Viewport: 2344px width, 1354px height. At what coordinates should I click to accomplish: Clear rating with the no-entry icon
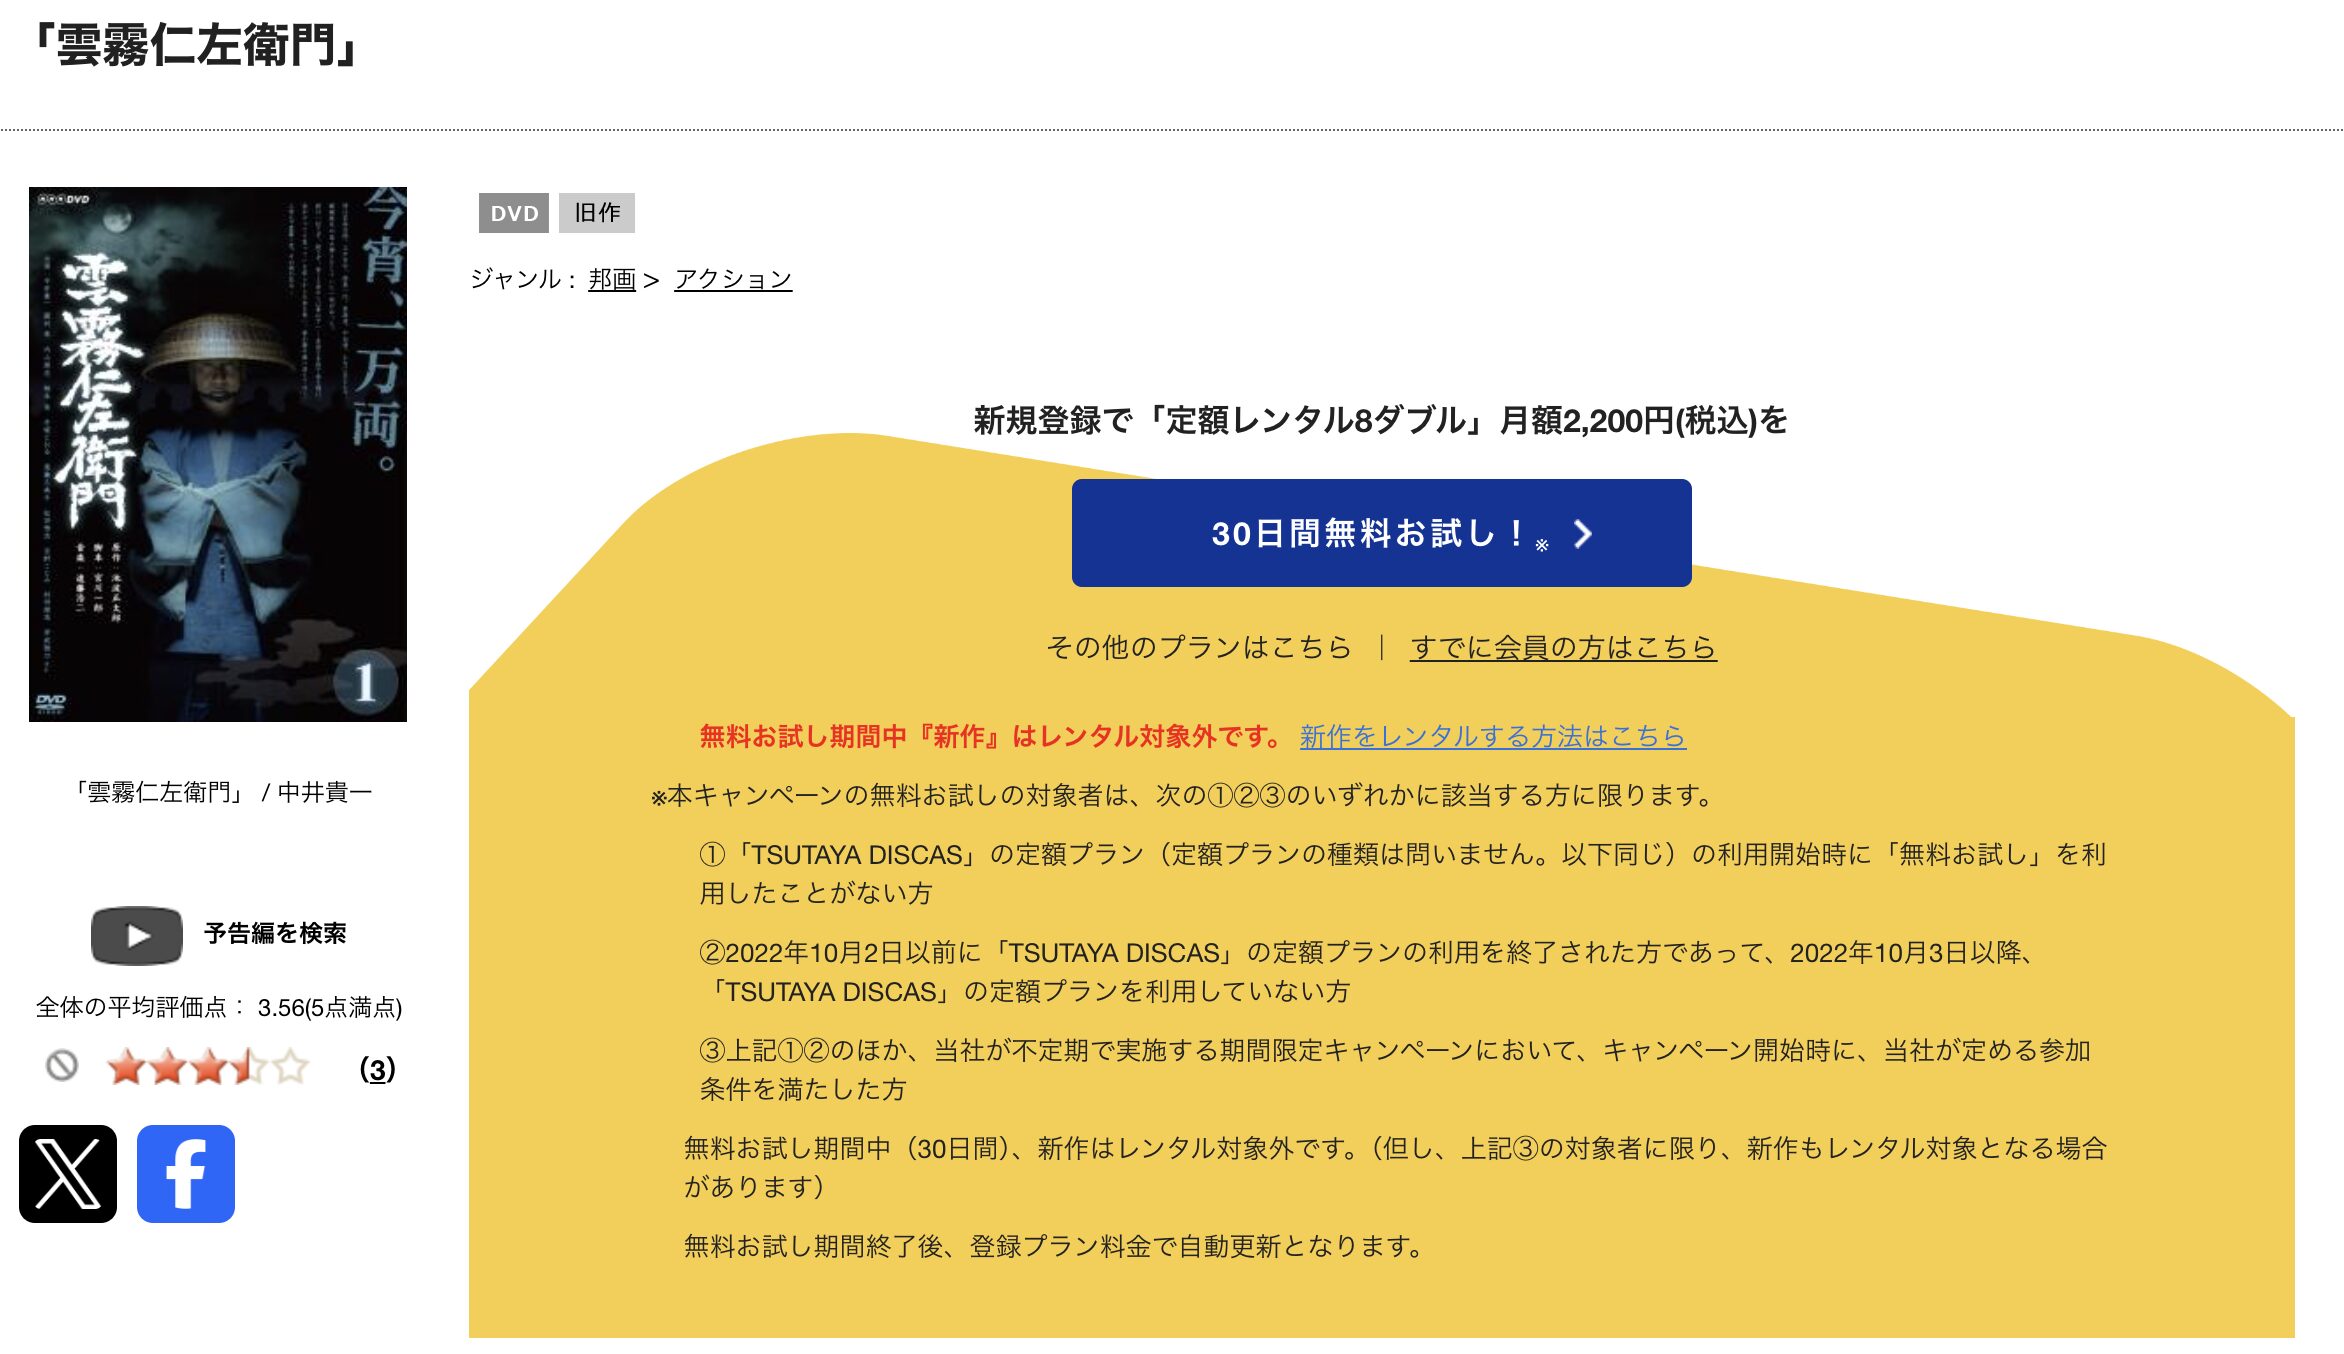(x=62, y=1066)
